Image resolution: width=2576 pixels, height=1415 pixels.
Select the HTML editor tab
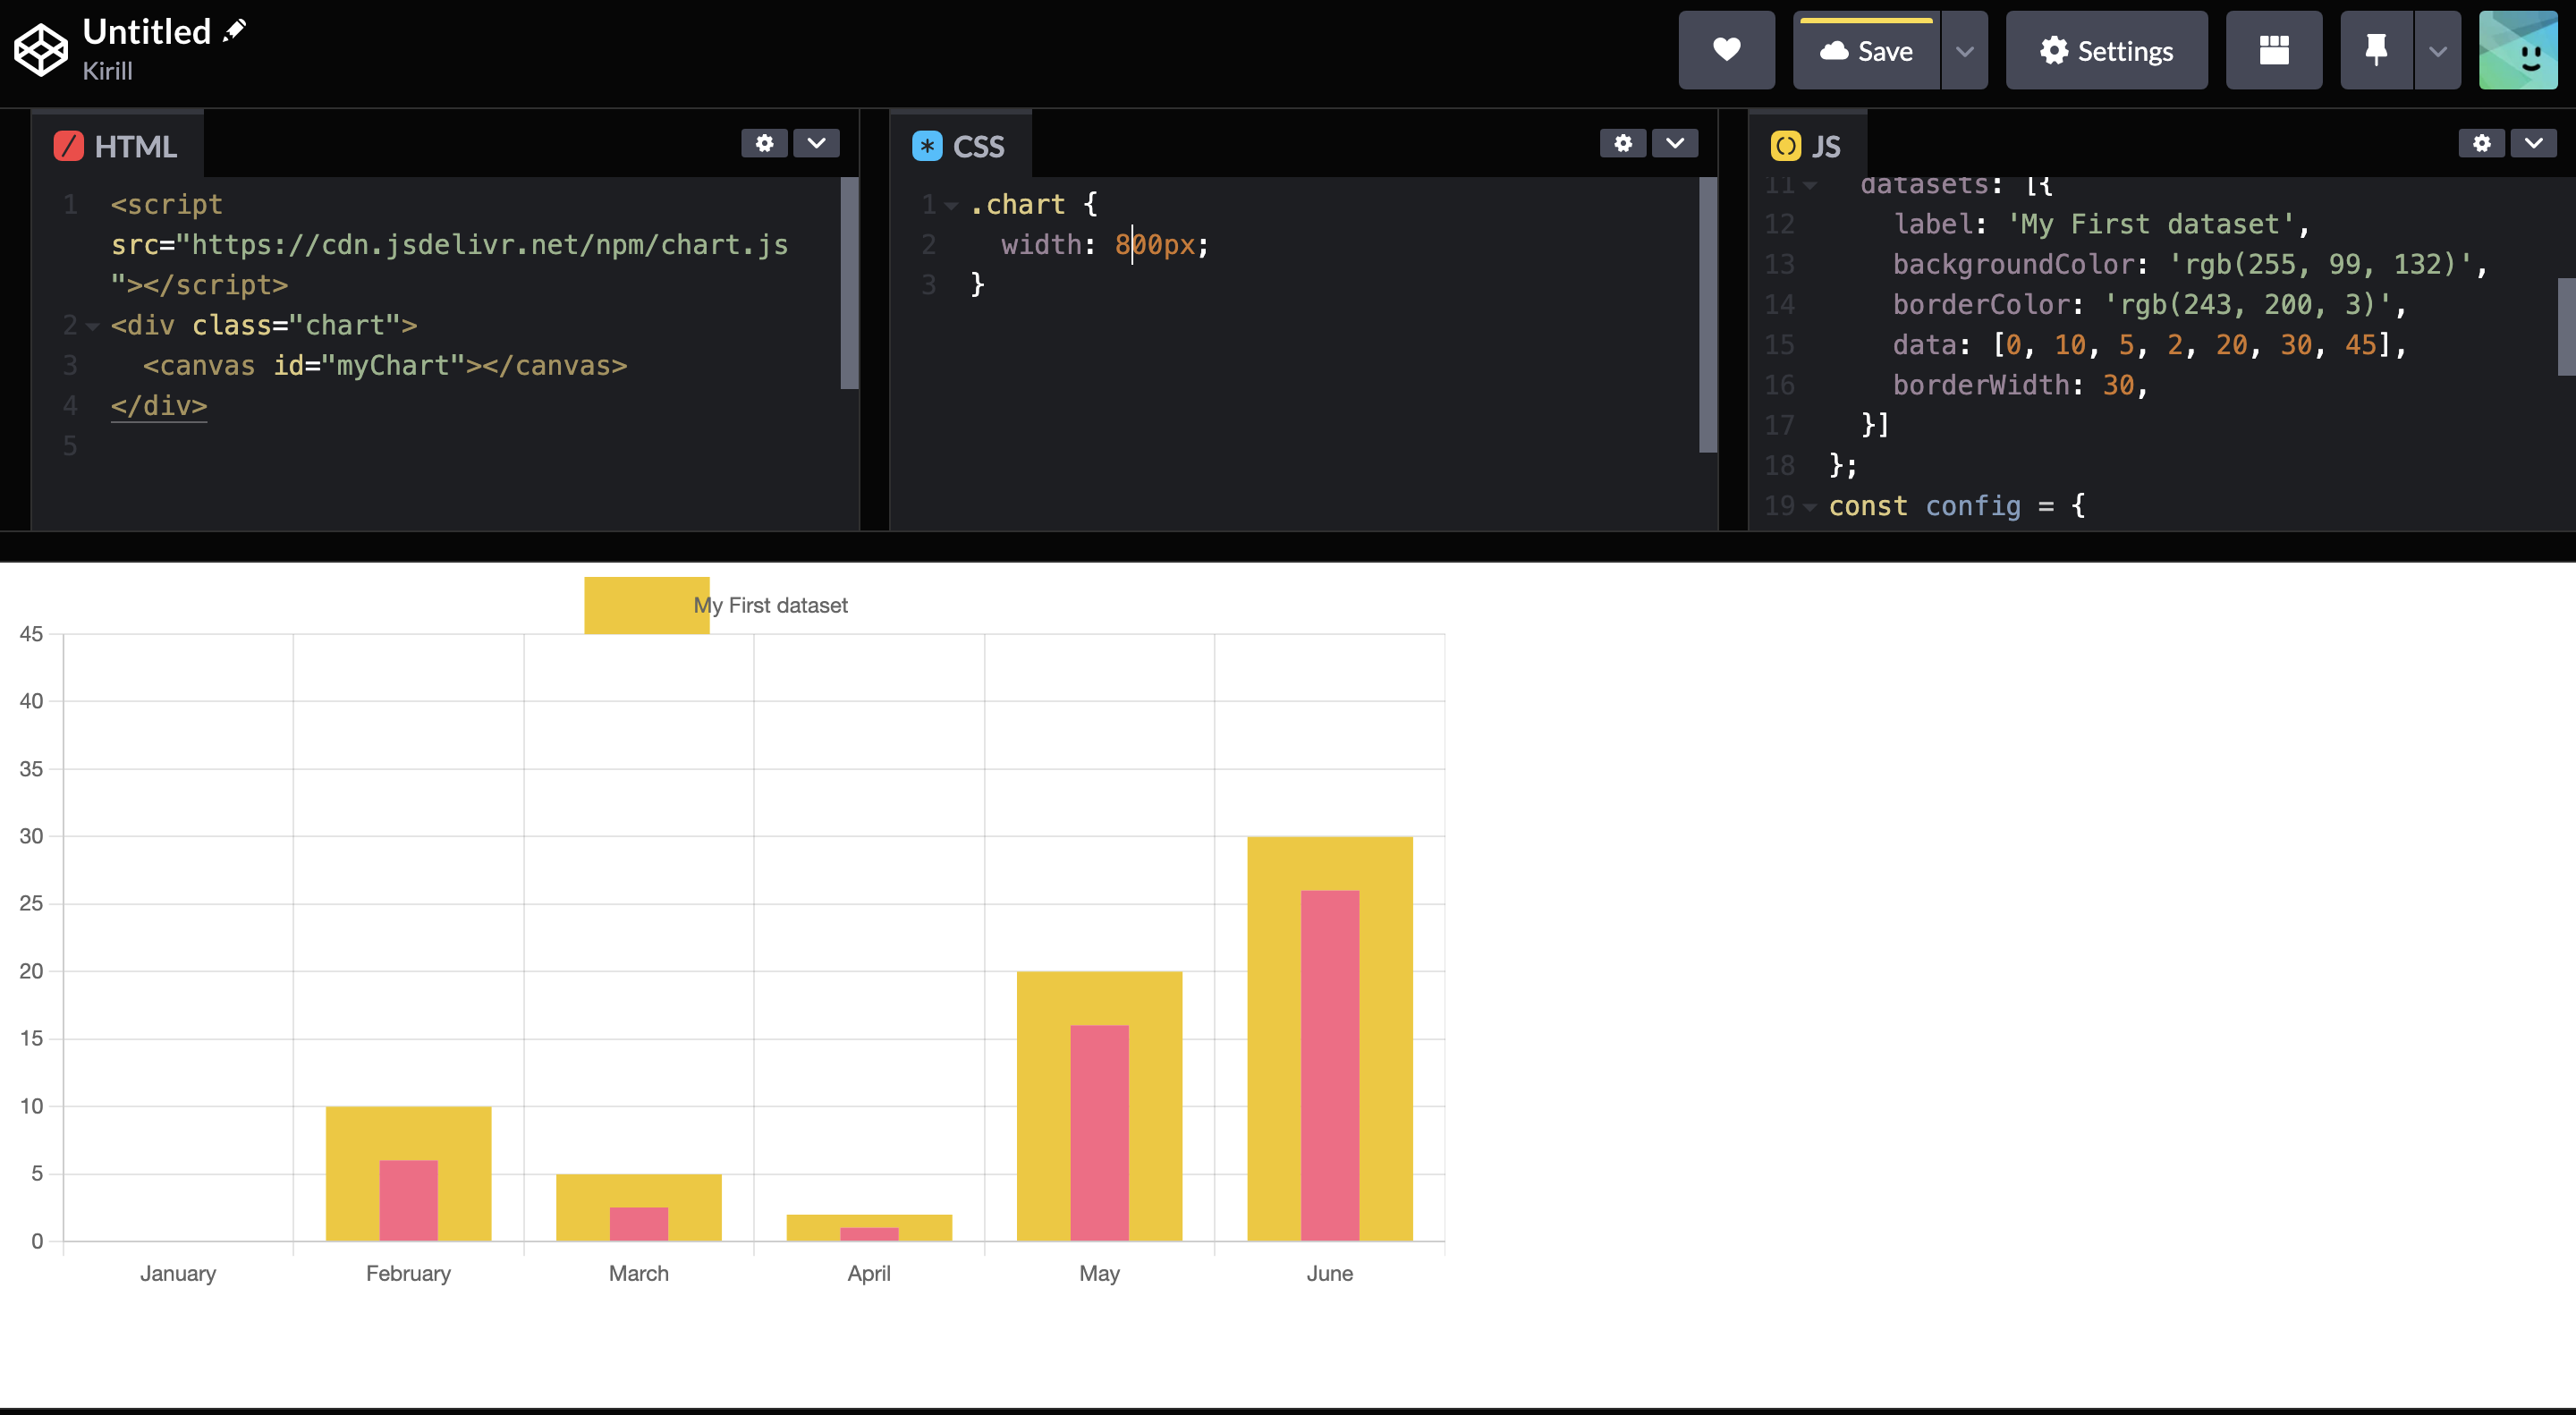[x=117, y=146]
